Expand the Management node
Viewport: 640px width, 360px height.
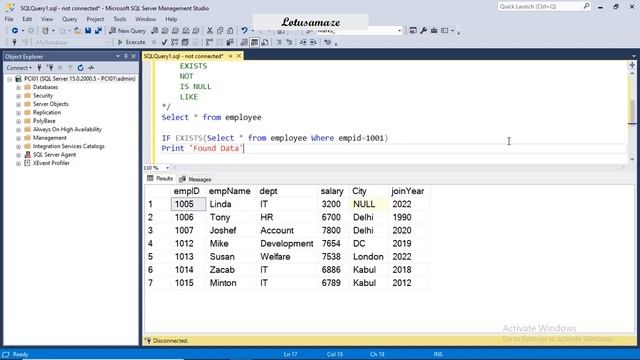click(x=18, y=138)
